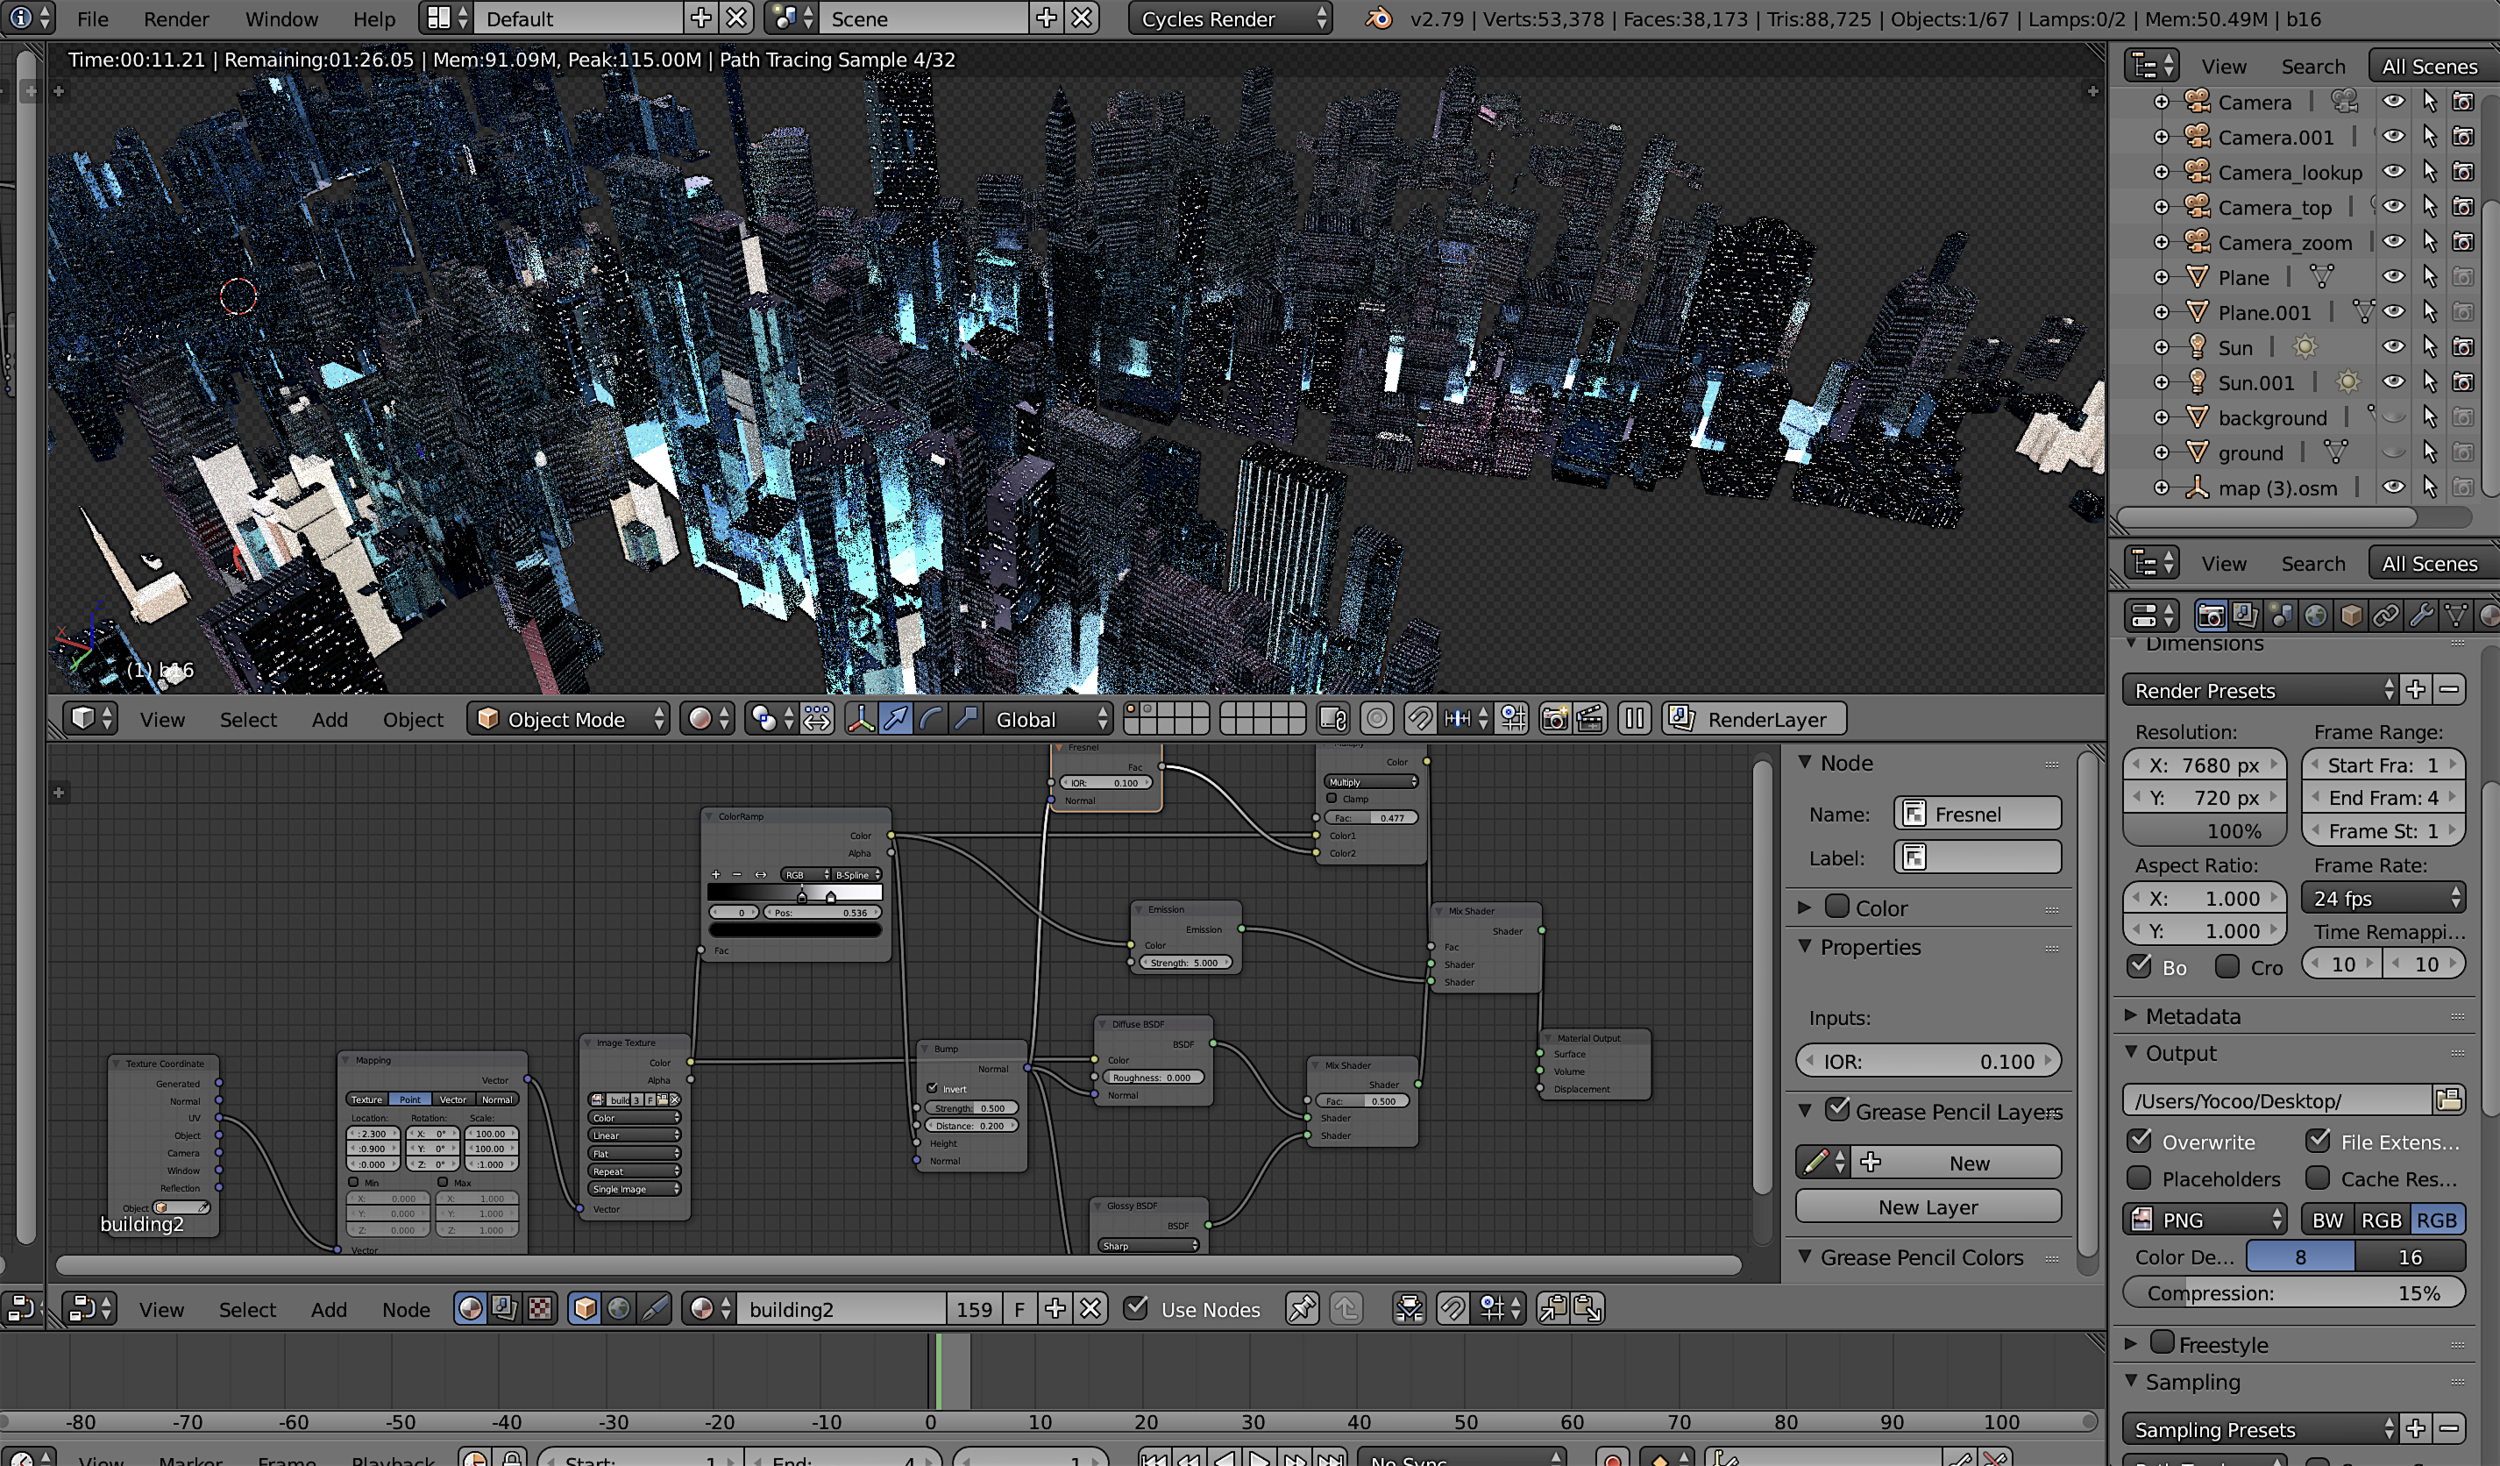The height and width of the screenshot is (1466, 2500).
Task: Select the compositing node tree type icon
Action: point(504,1309)
